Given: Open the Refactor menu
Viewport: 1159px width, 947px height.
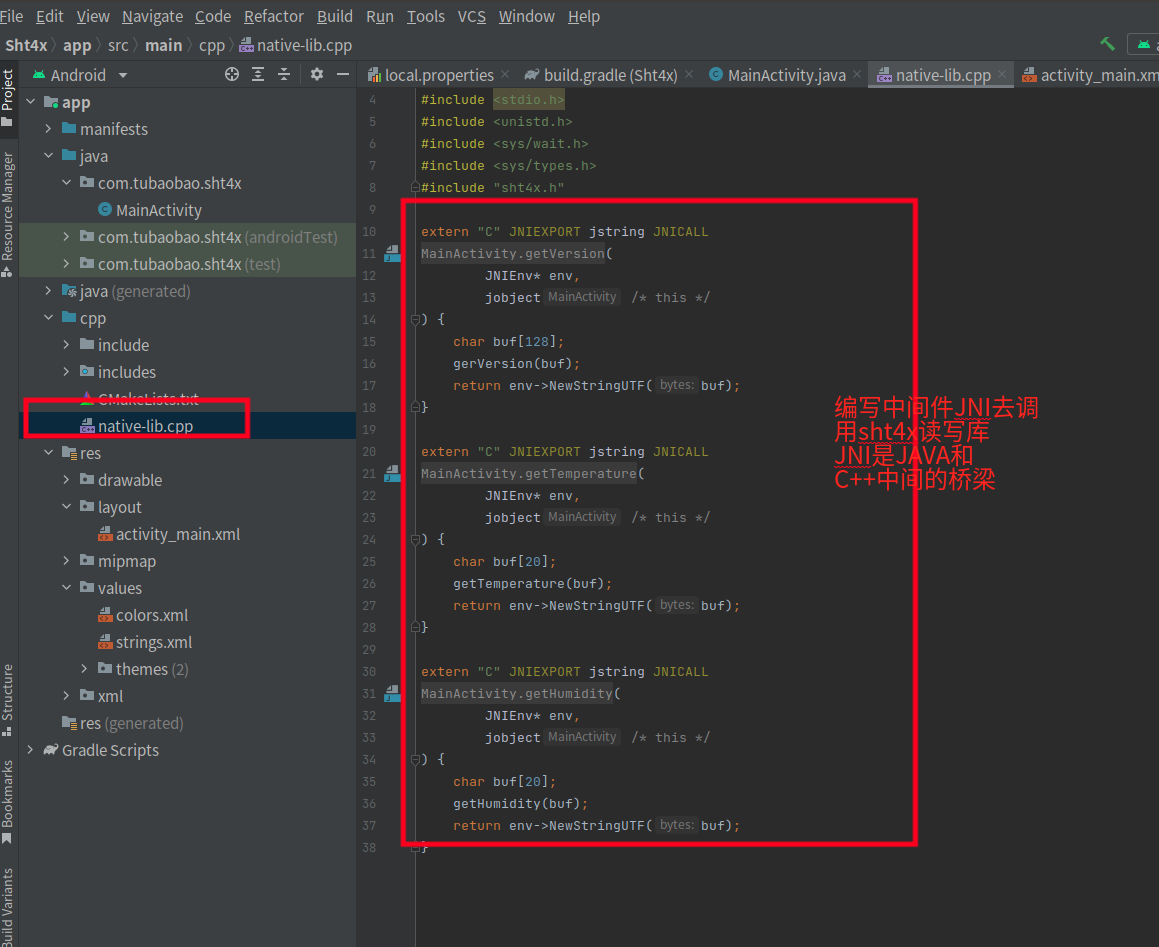Looking at the screenshot, I should point(273,16).
